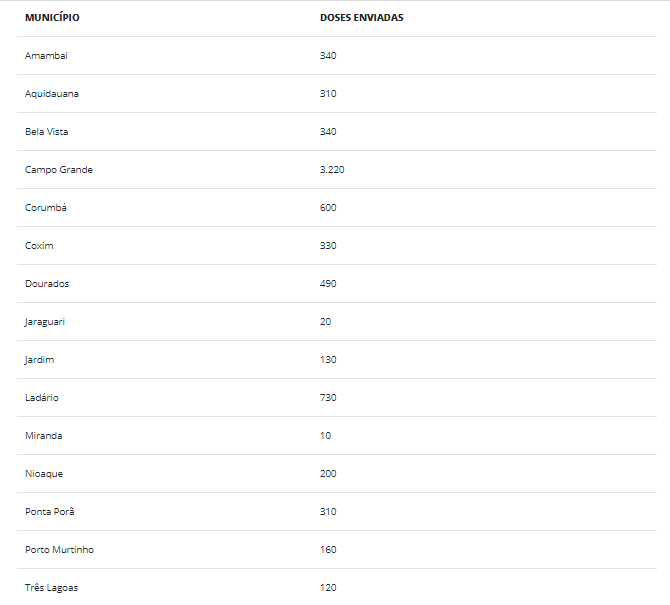The height and width of the screenshot is (605, 670).
Task: Click on Corumbá municipality name
Action: [46, 208]
